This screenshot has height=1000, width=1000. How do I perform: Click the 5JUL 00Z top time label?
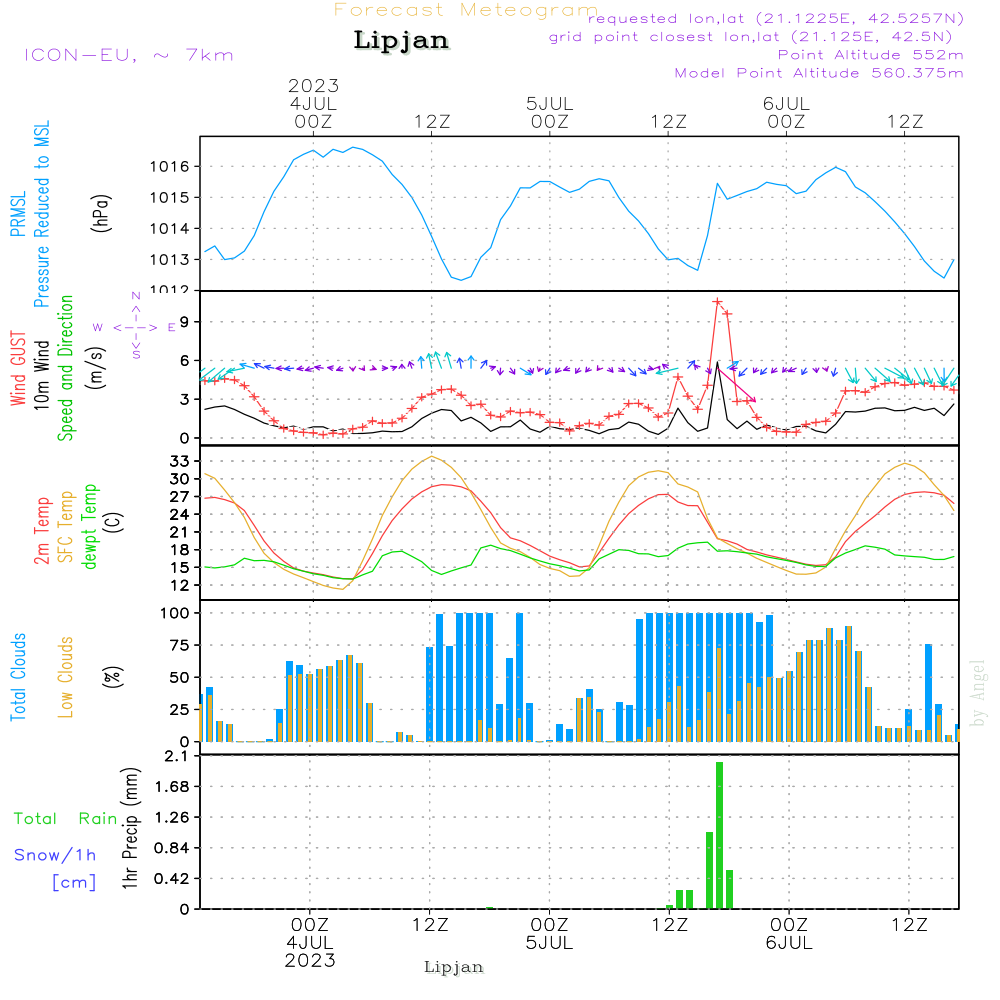[x=549, y=112]
